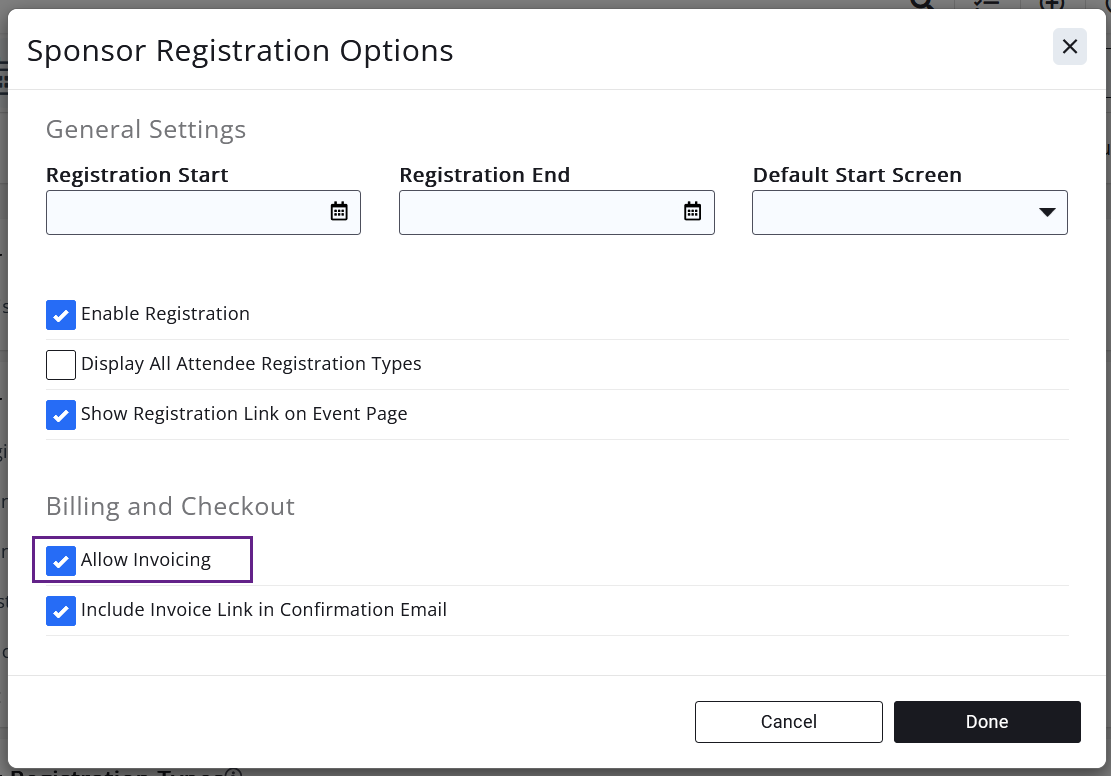Select the Billing and Checkout heading
The height and width of the screenshot is (776, 1111).
[x=170, y=507]
